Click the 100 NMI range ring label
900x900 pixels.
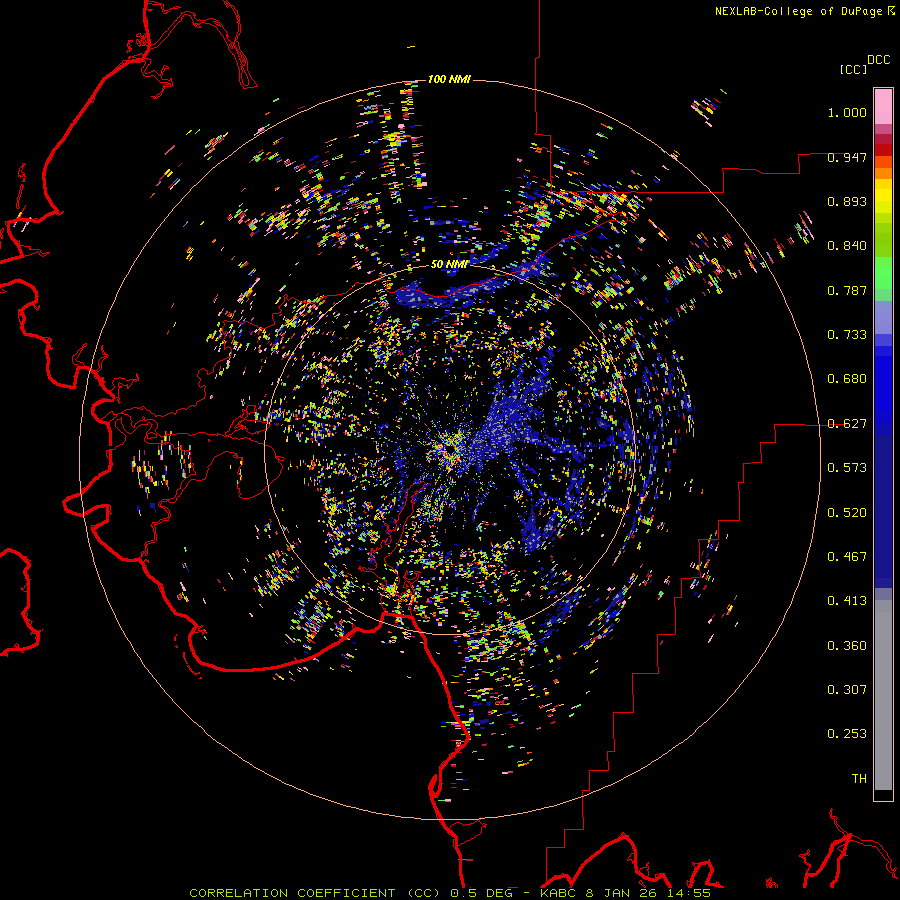pyautogui.click(x=449, y=79)
